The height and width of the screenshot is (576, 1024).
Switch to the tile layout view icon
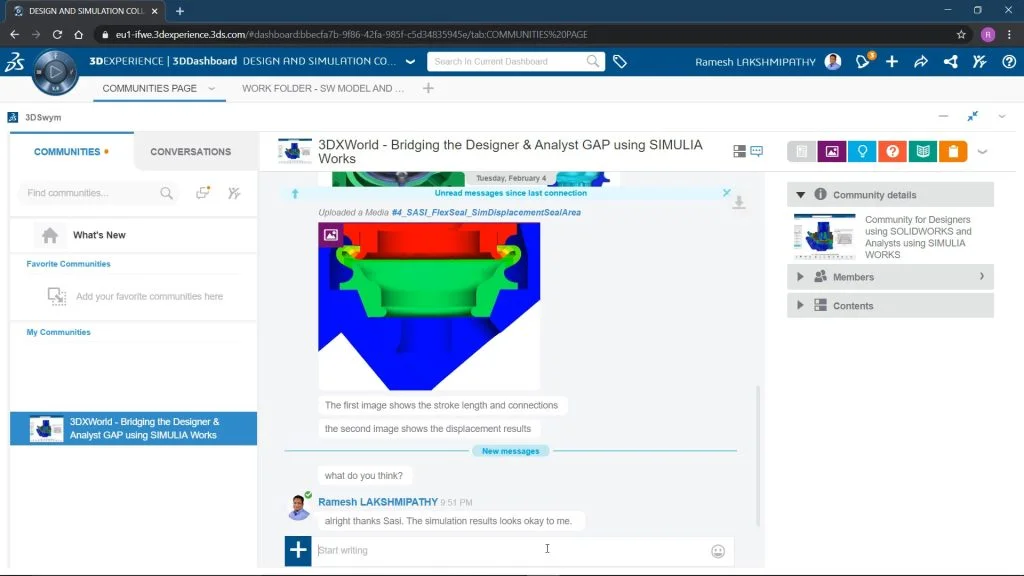pyautogui.click(x=739, y=152)
